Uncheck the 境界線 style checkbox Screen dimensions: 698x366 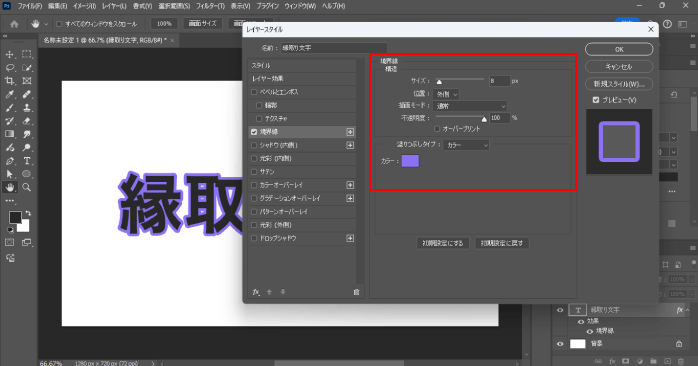pos(254,132)
